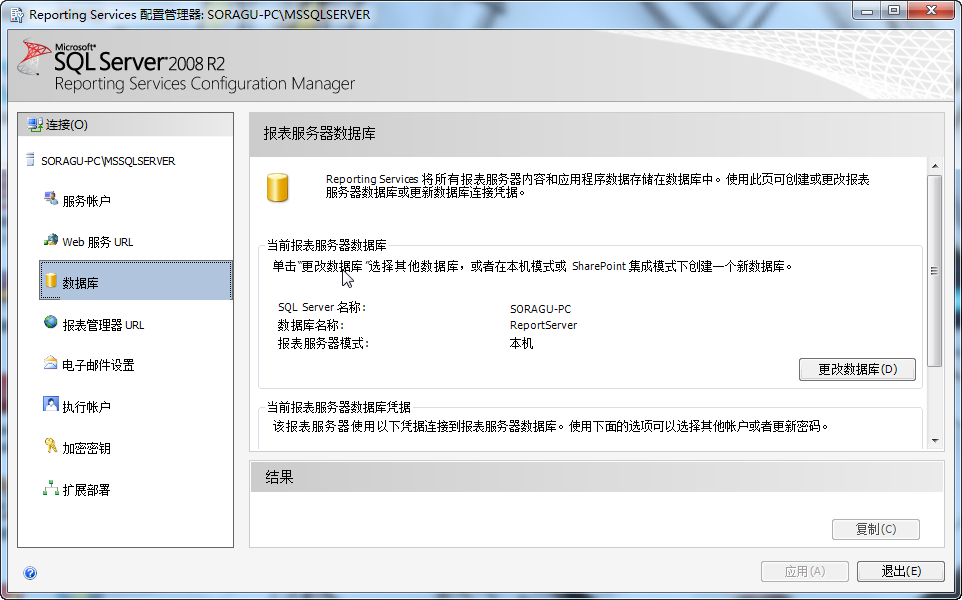Click the 结果 results heading
The image size is (962, 600).
point(280,477)
